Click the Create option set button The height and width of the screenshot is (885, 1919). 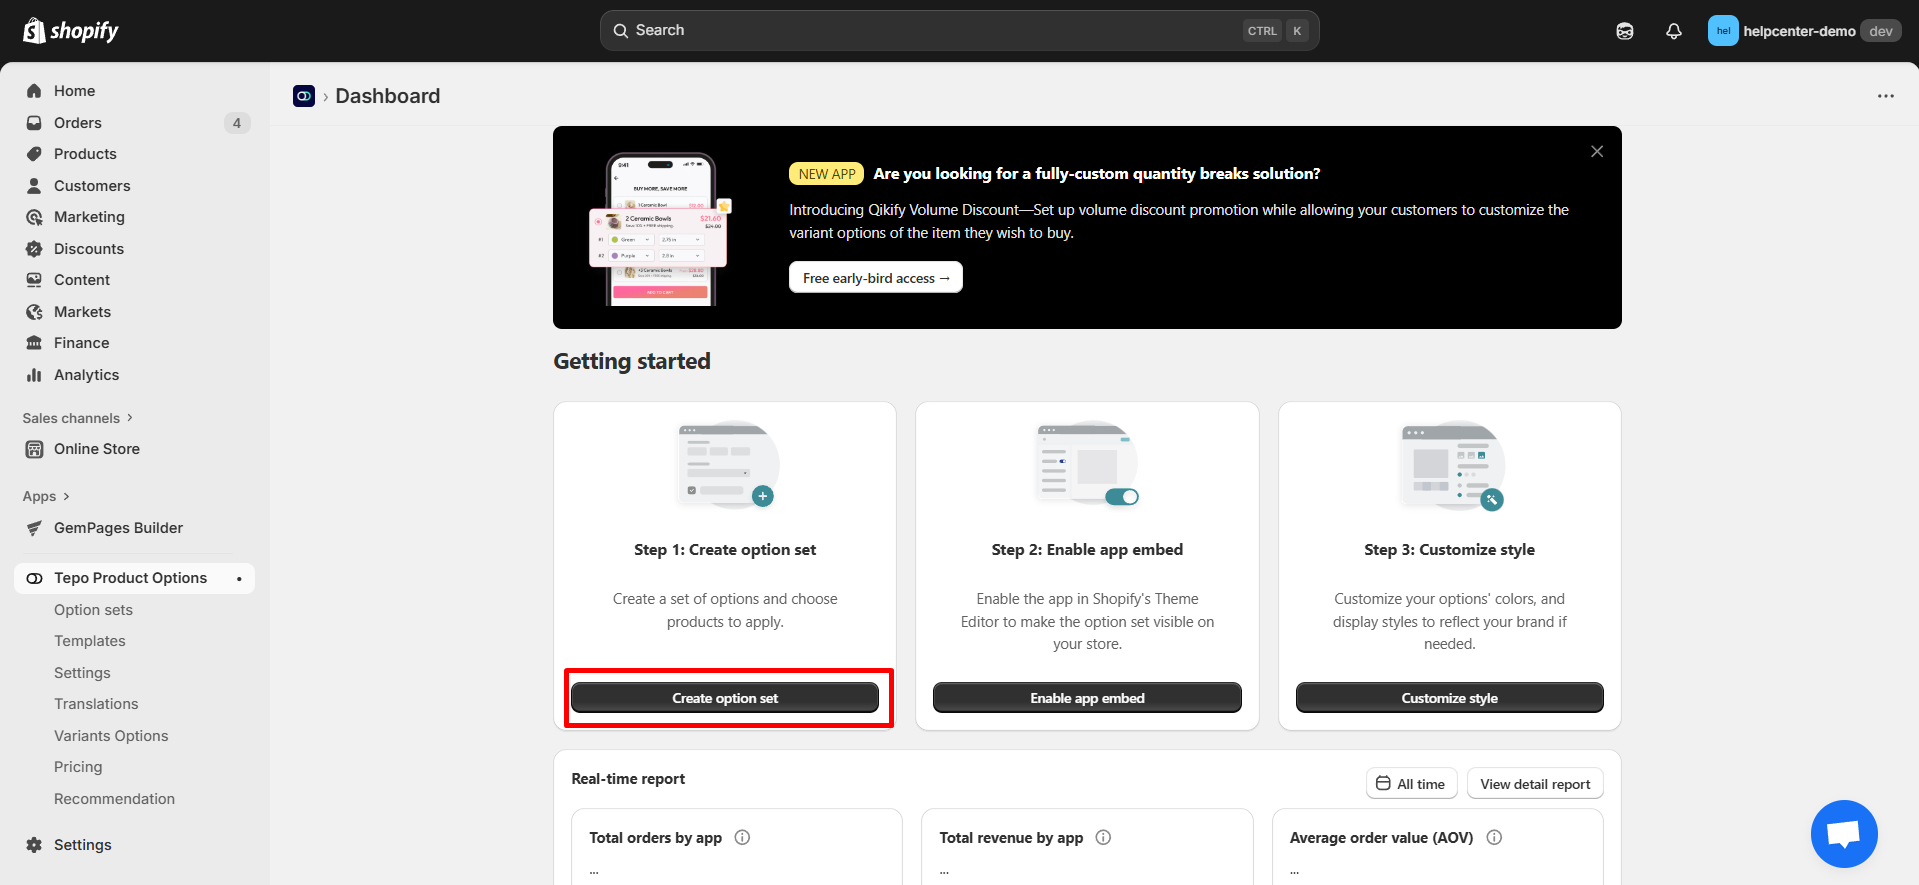point(725,698)
